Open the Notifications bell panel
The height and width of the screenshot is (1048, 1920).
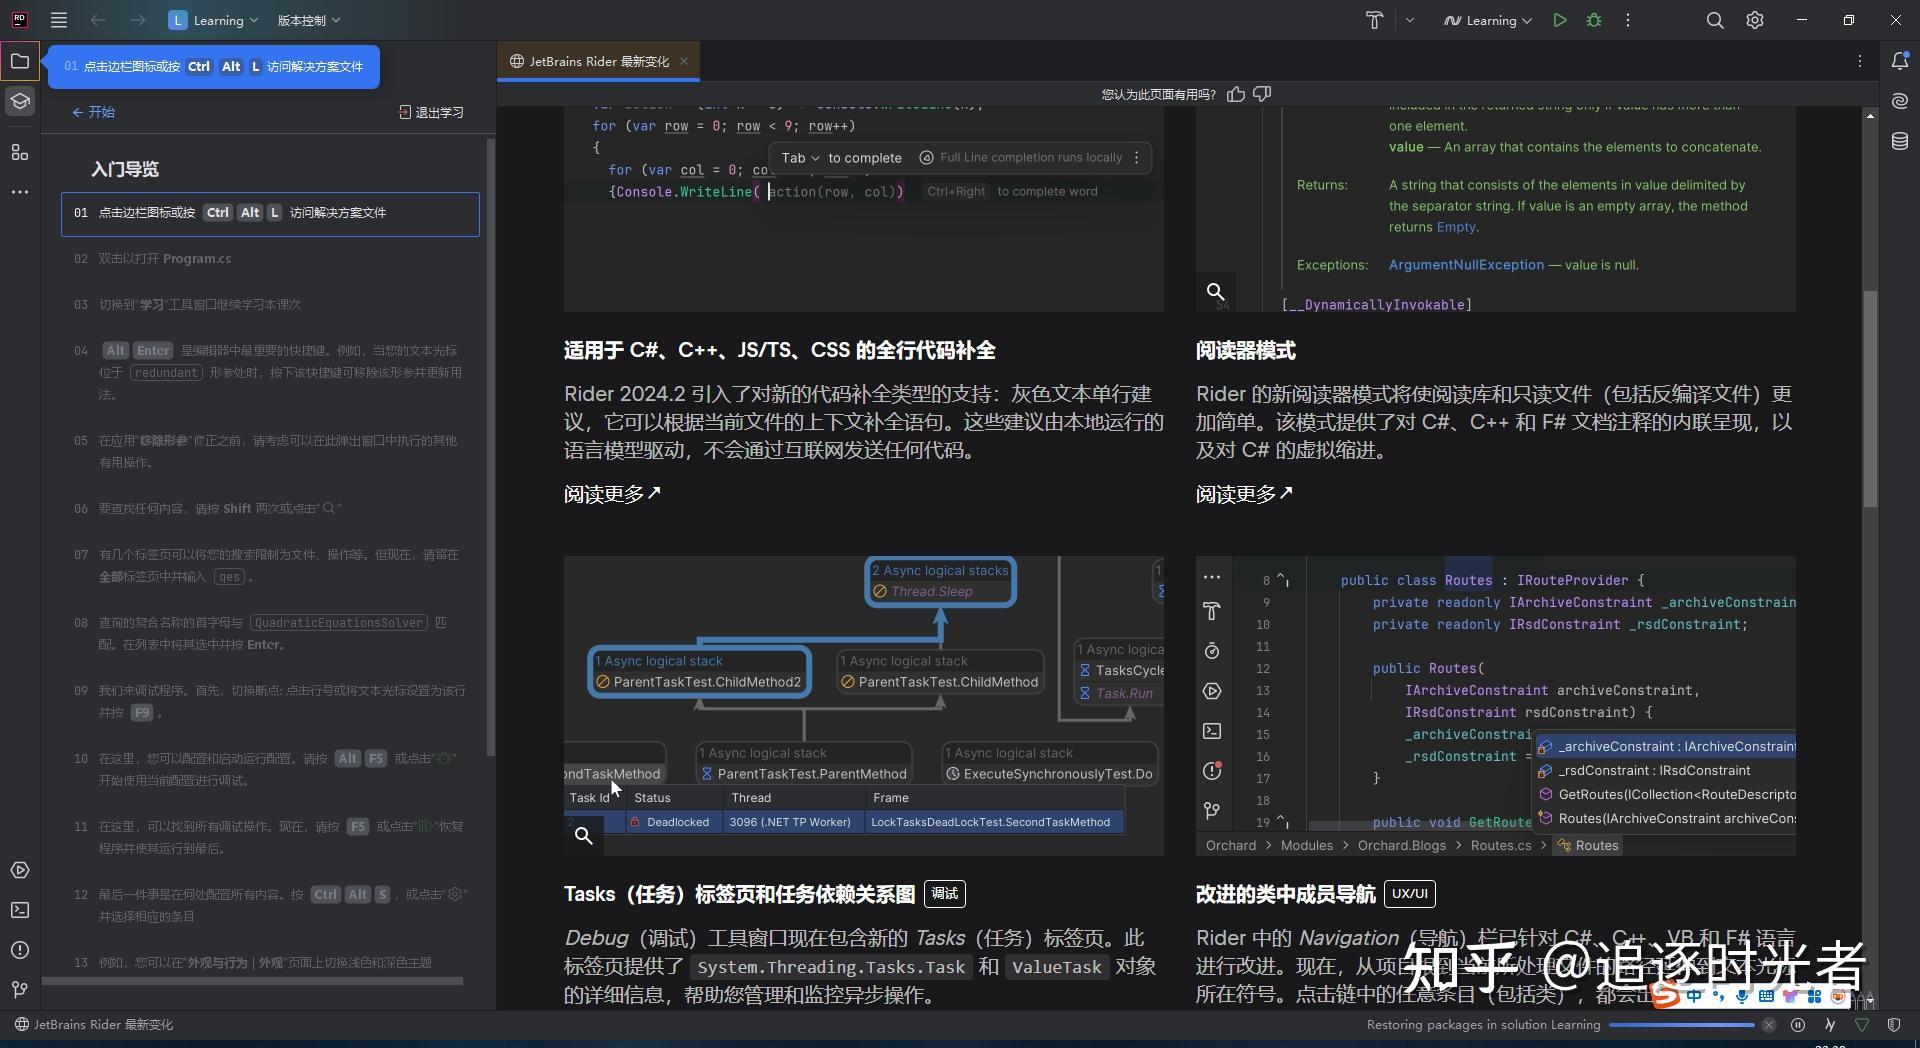(x=1899, y=61)
